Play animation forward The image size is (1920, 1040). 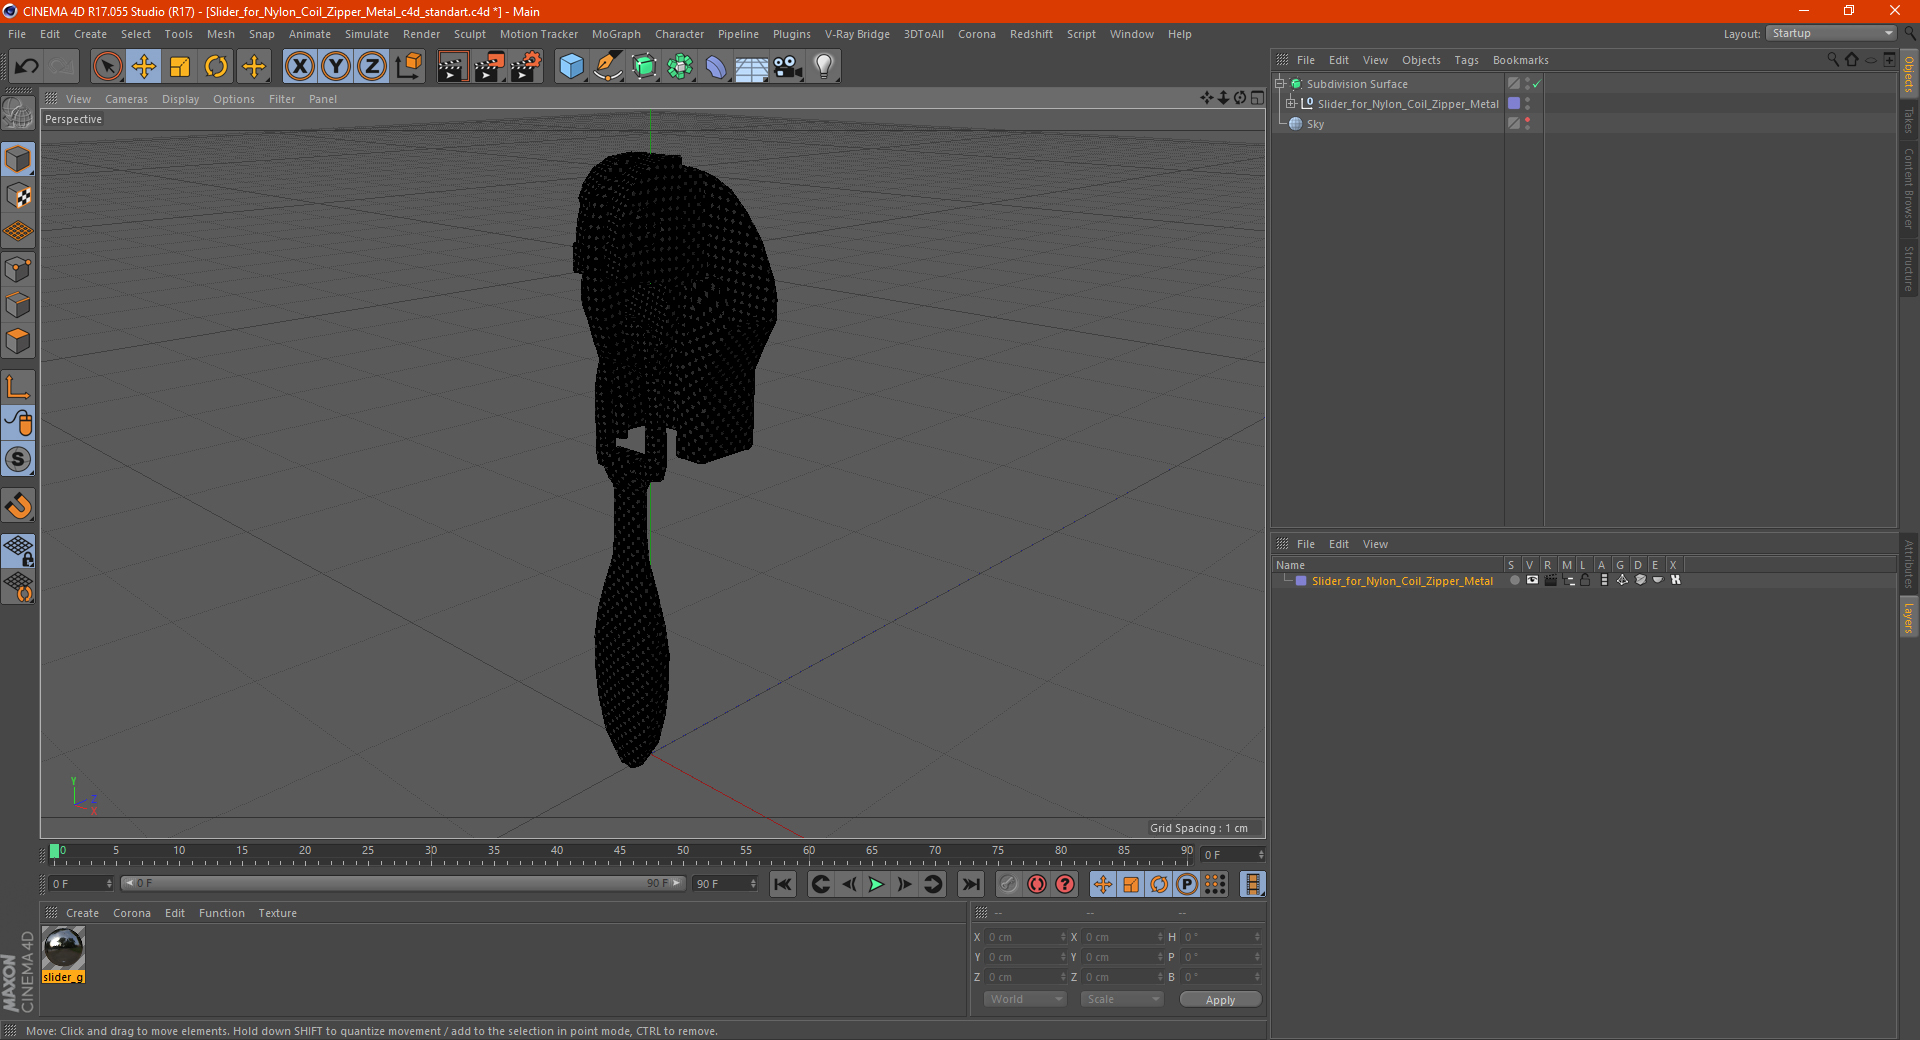pyautogui.click(x=876, y=884)
